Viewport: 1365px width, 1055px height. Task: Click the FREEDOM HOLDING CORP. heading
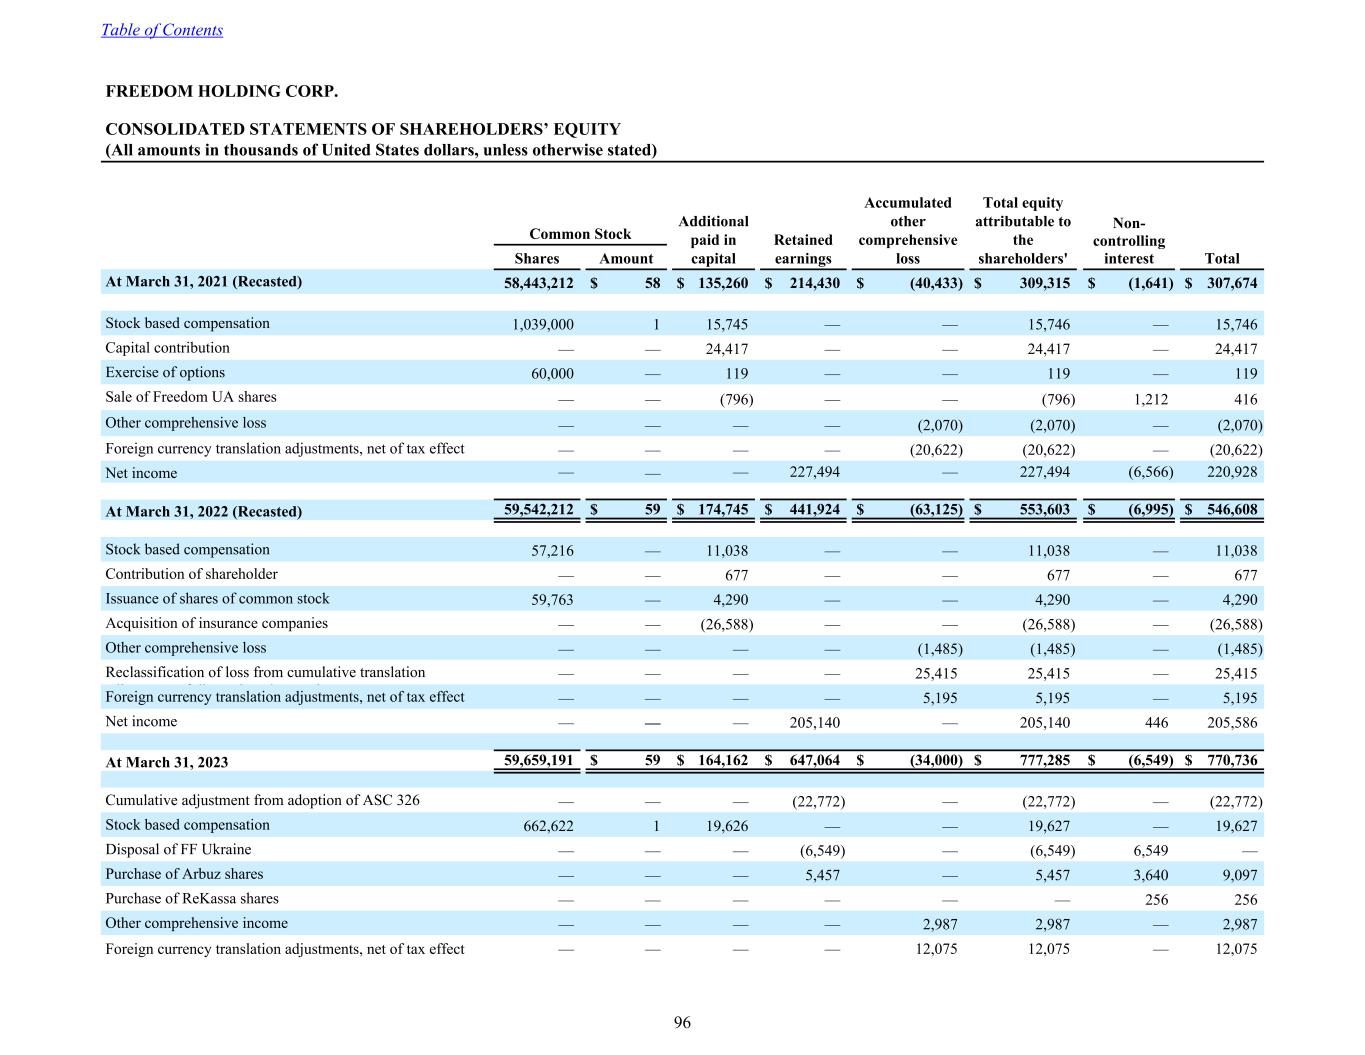tap(221, 92)
